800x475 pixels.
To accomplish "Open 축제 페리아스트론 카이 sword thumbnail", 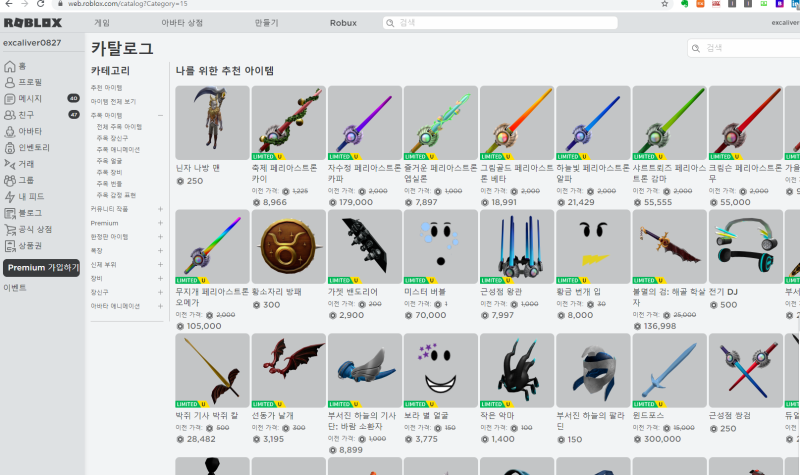I will 288,122.
